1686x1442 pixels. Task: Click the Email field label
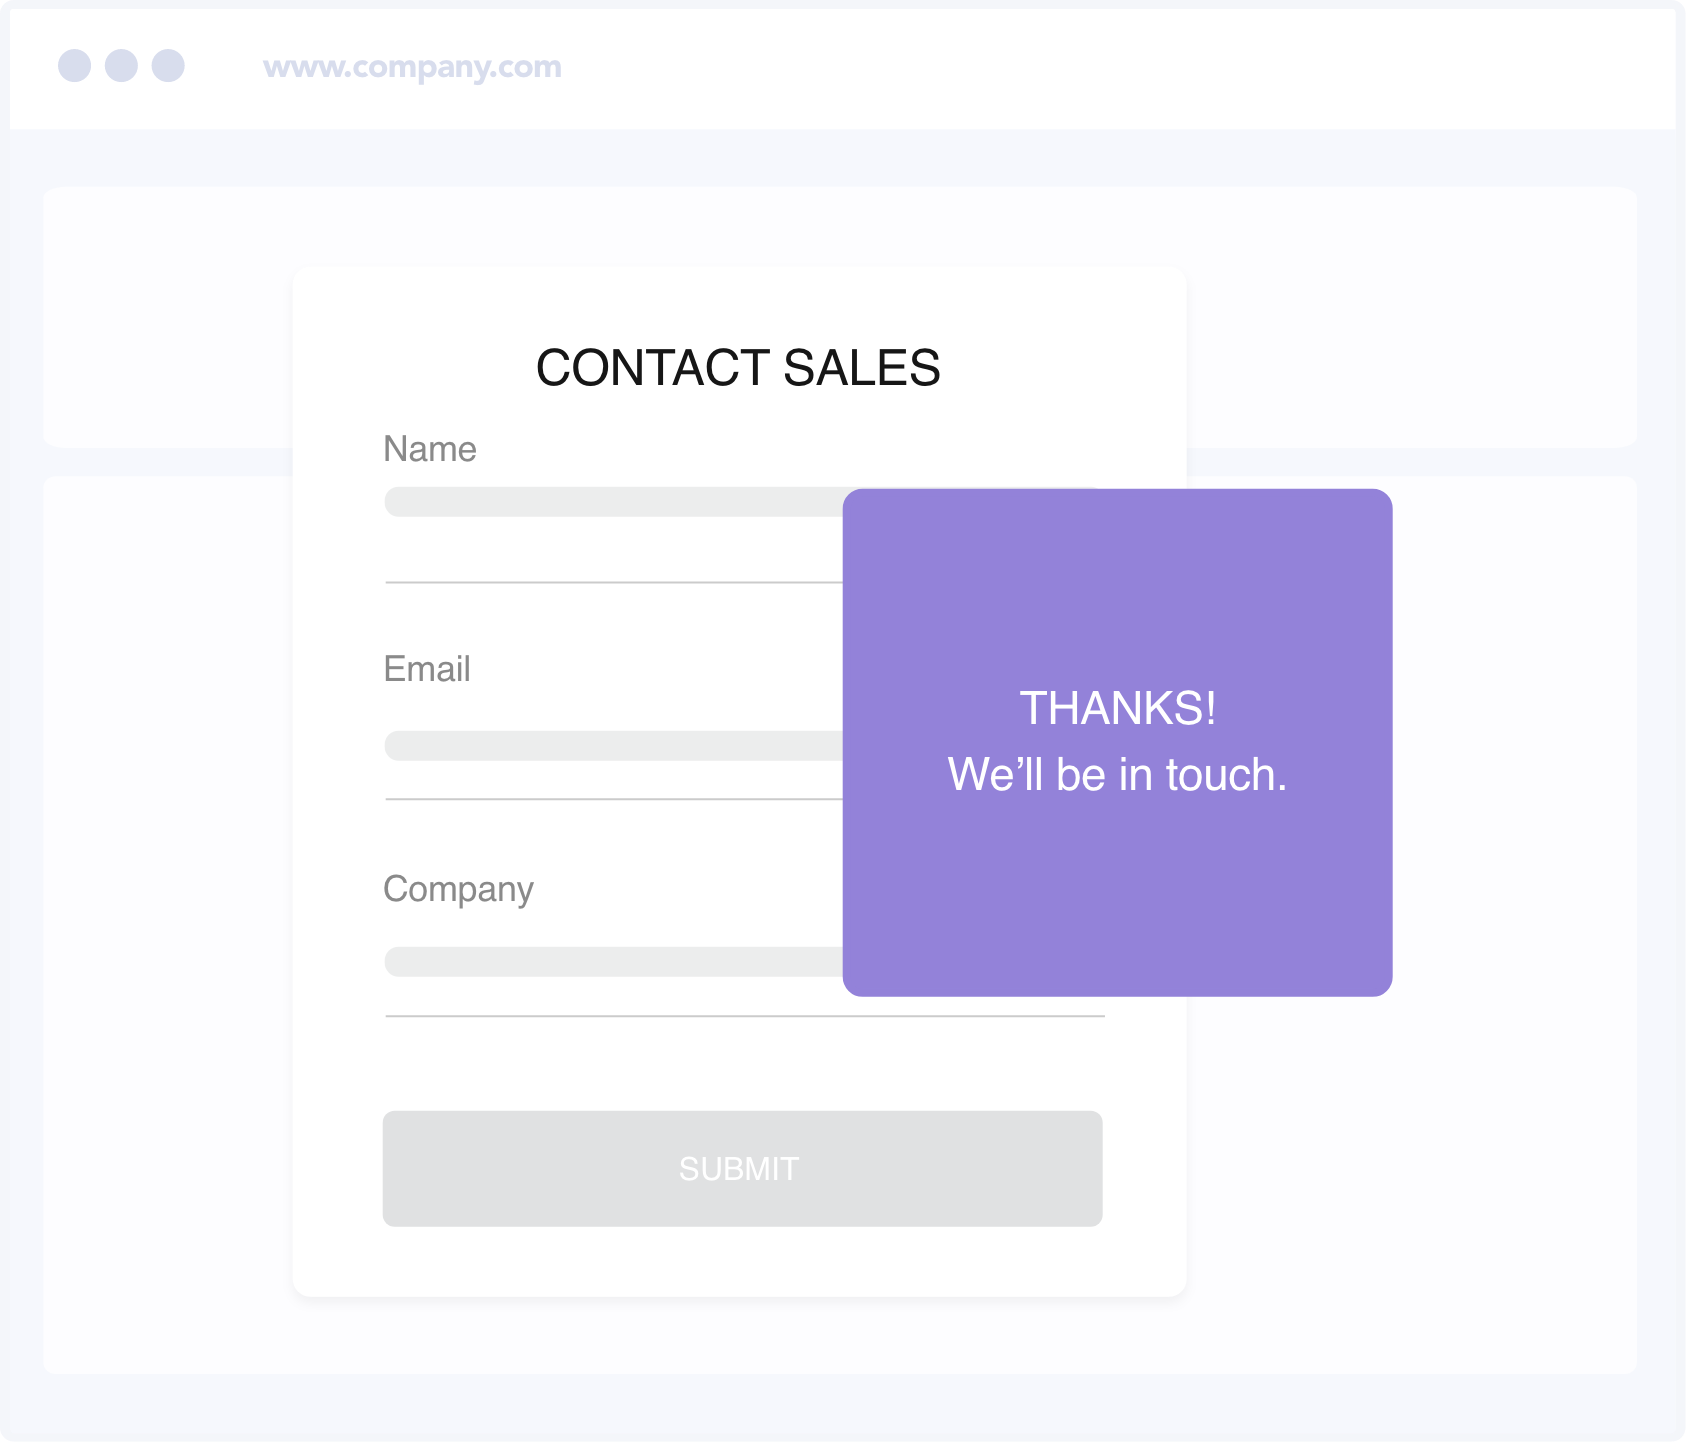click(427, 669)
